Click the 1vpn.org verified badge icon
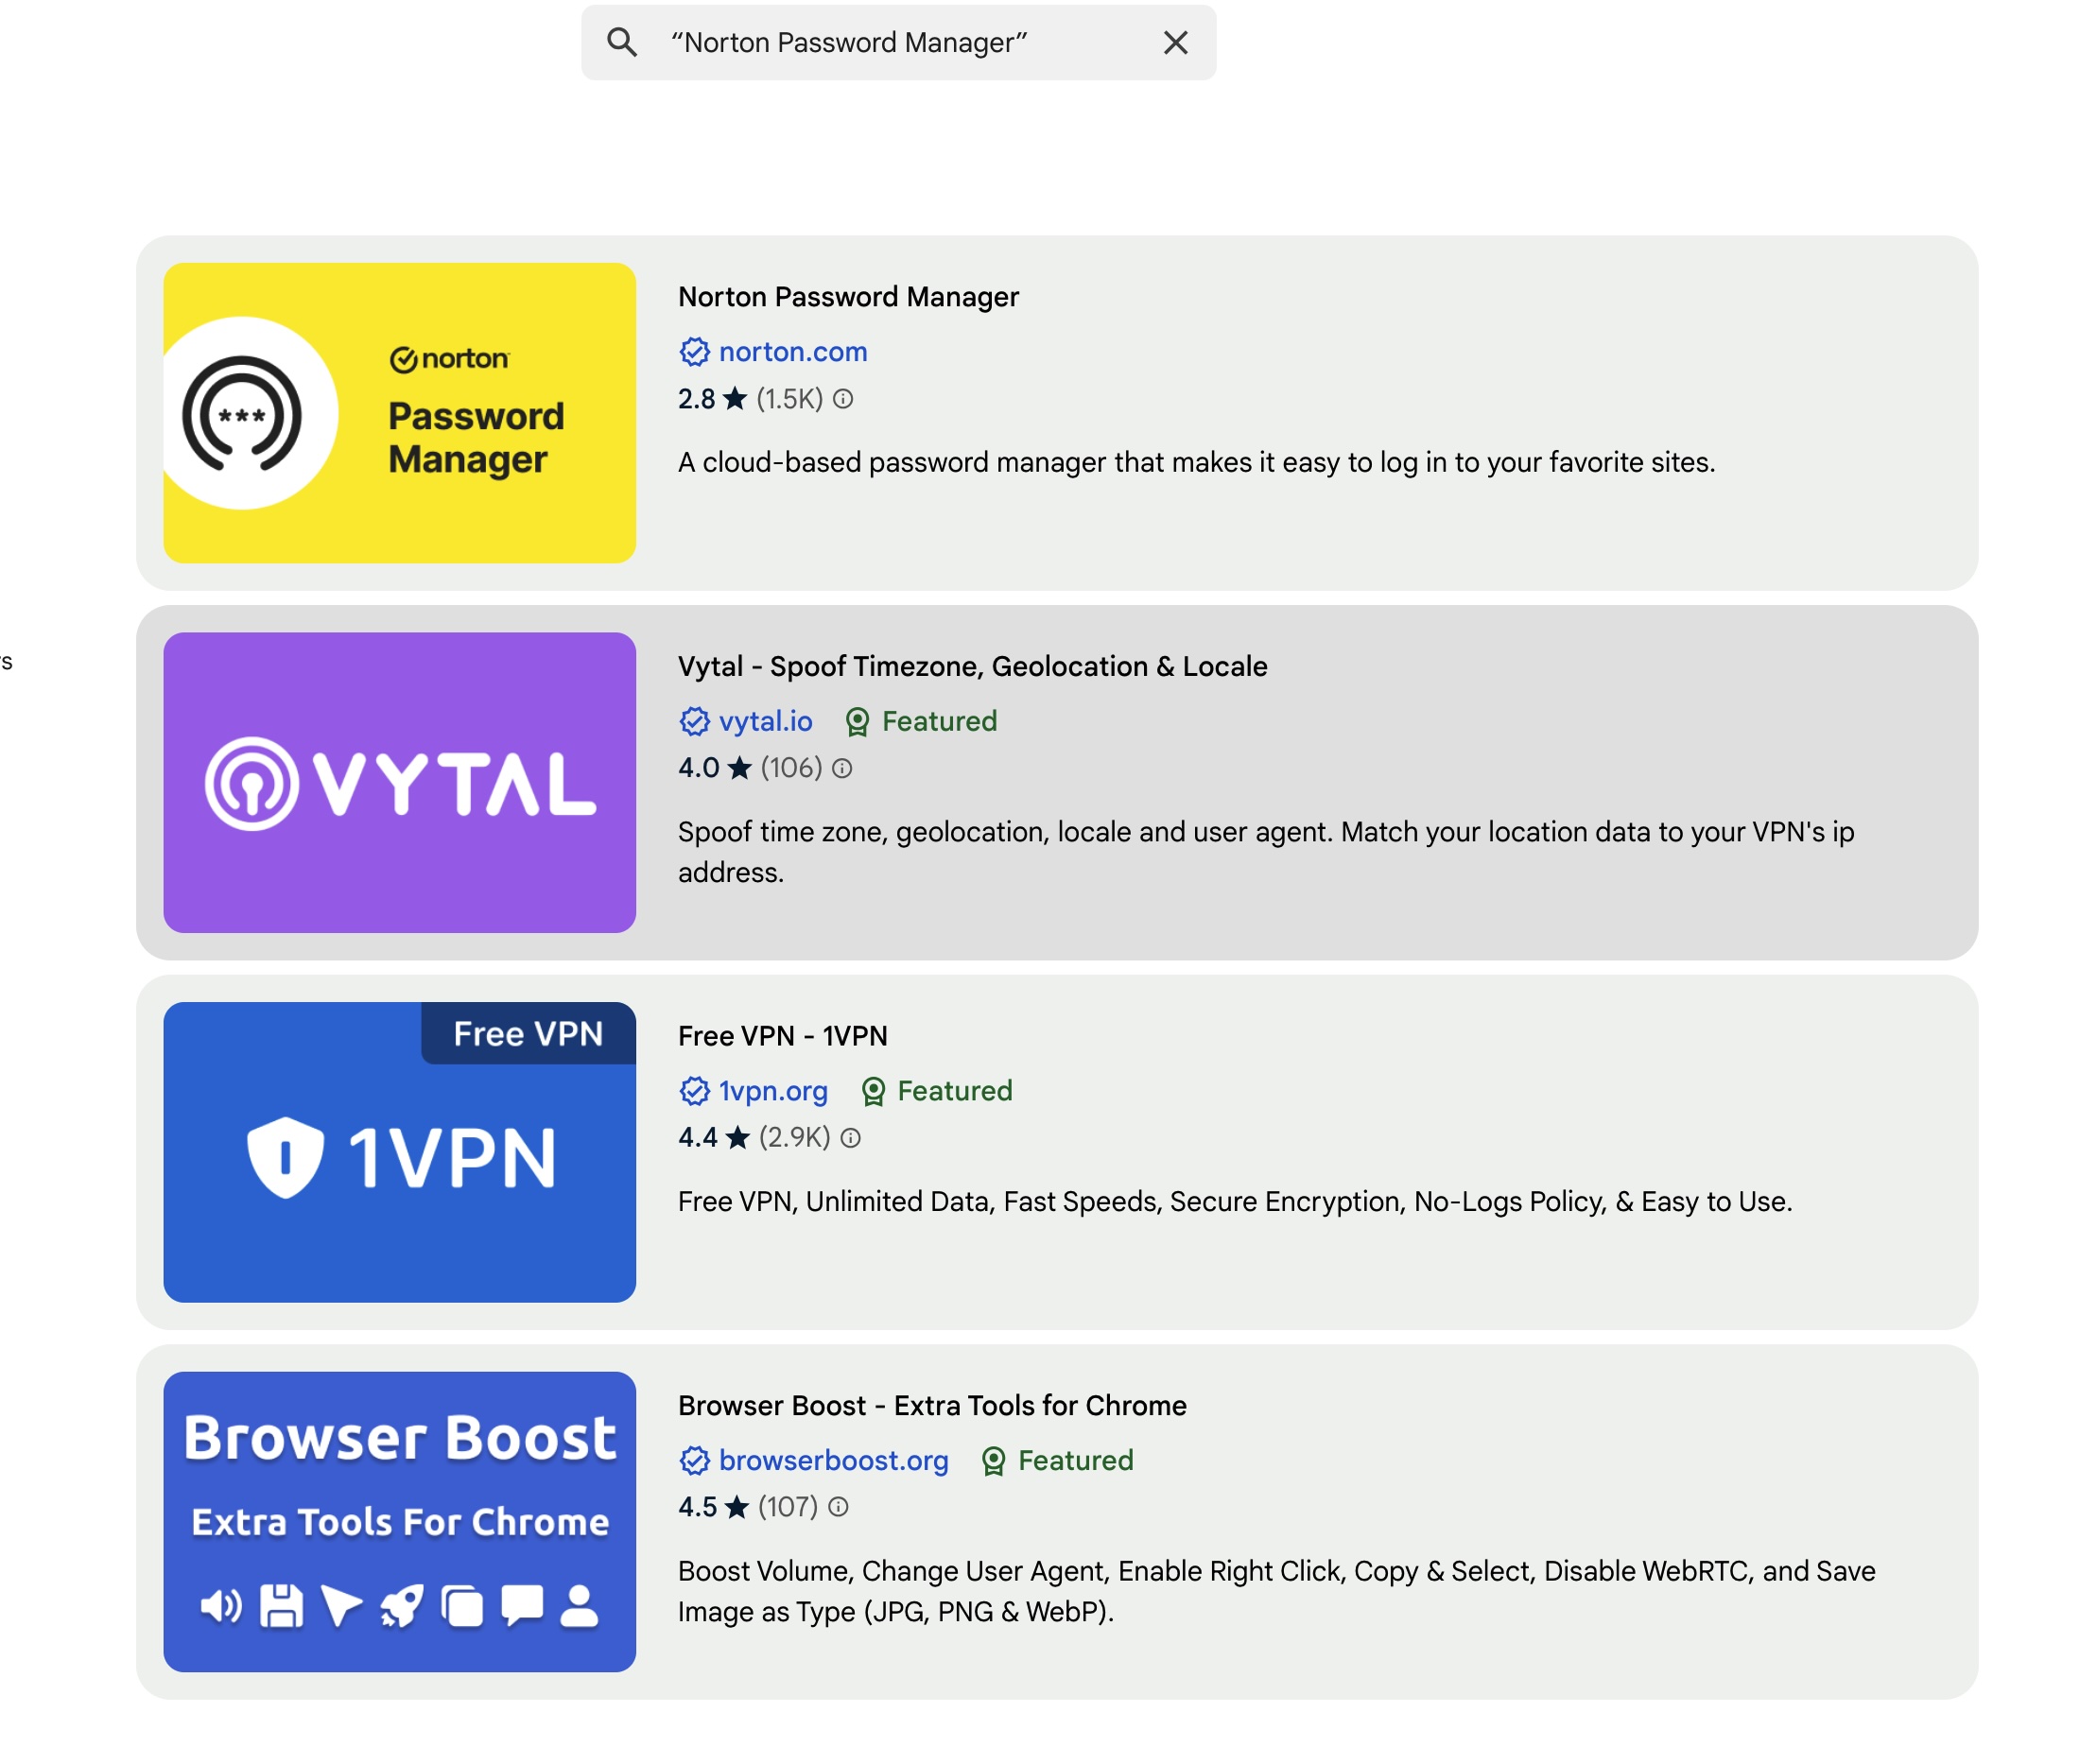 [693, 1090]
